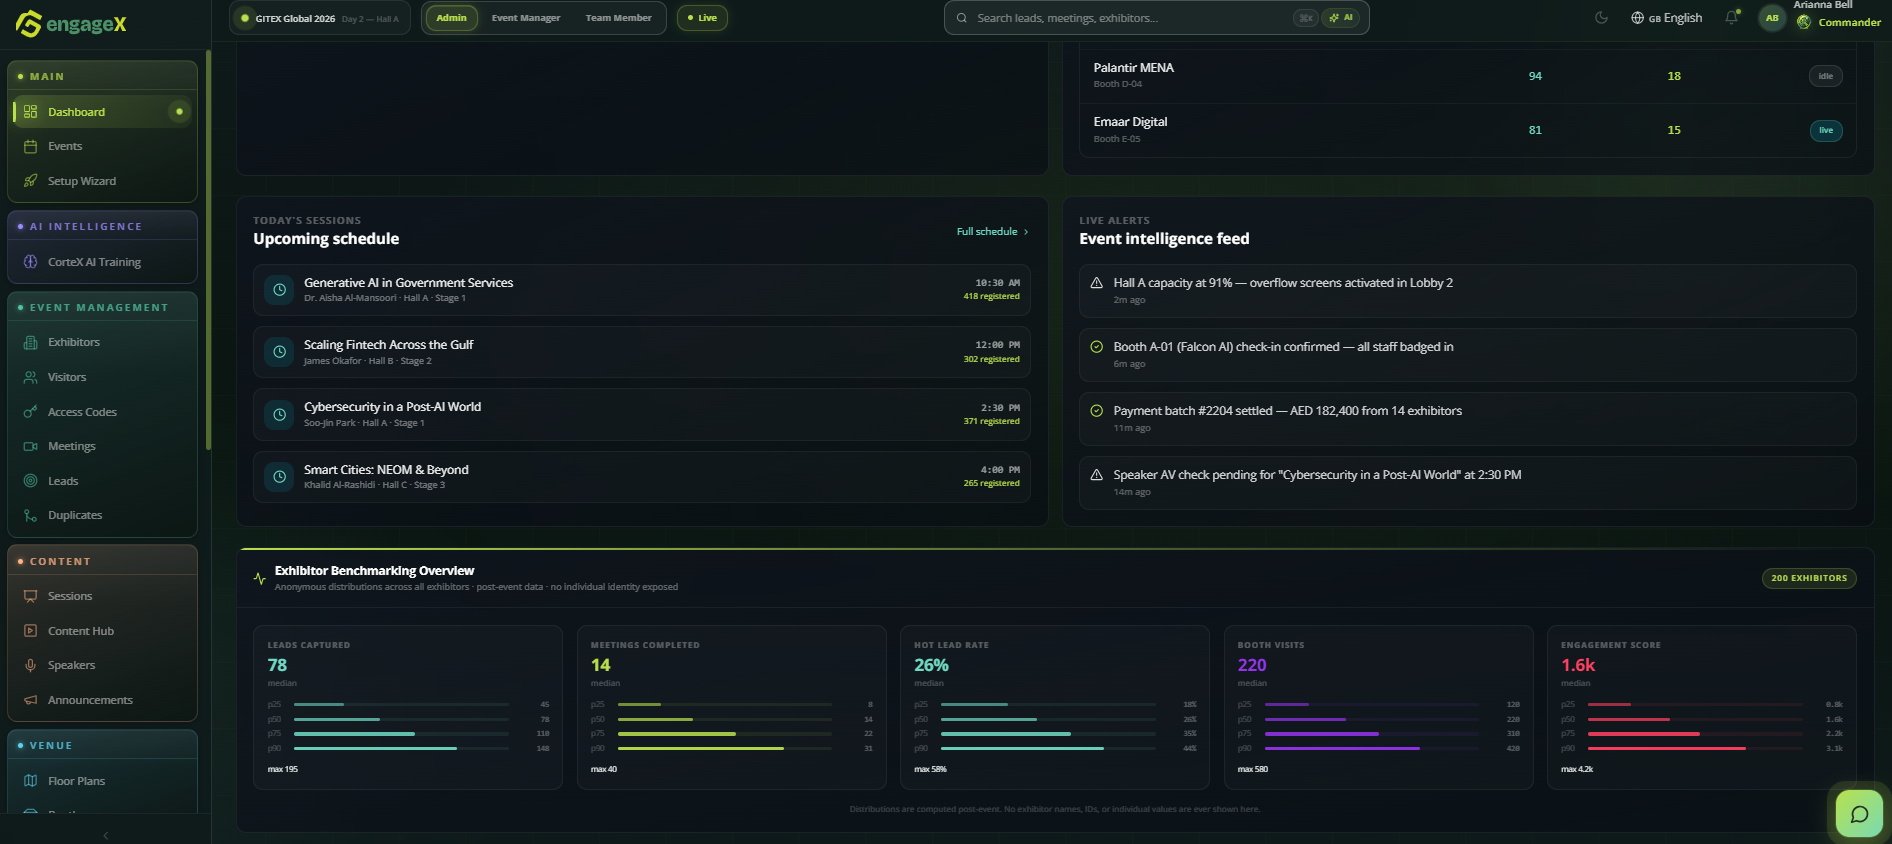Click clock icon for Smart Cities session

pyautogui.click(x=280, y=477)
